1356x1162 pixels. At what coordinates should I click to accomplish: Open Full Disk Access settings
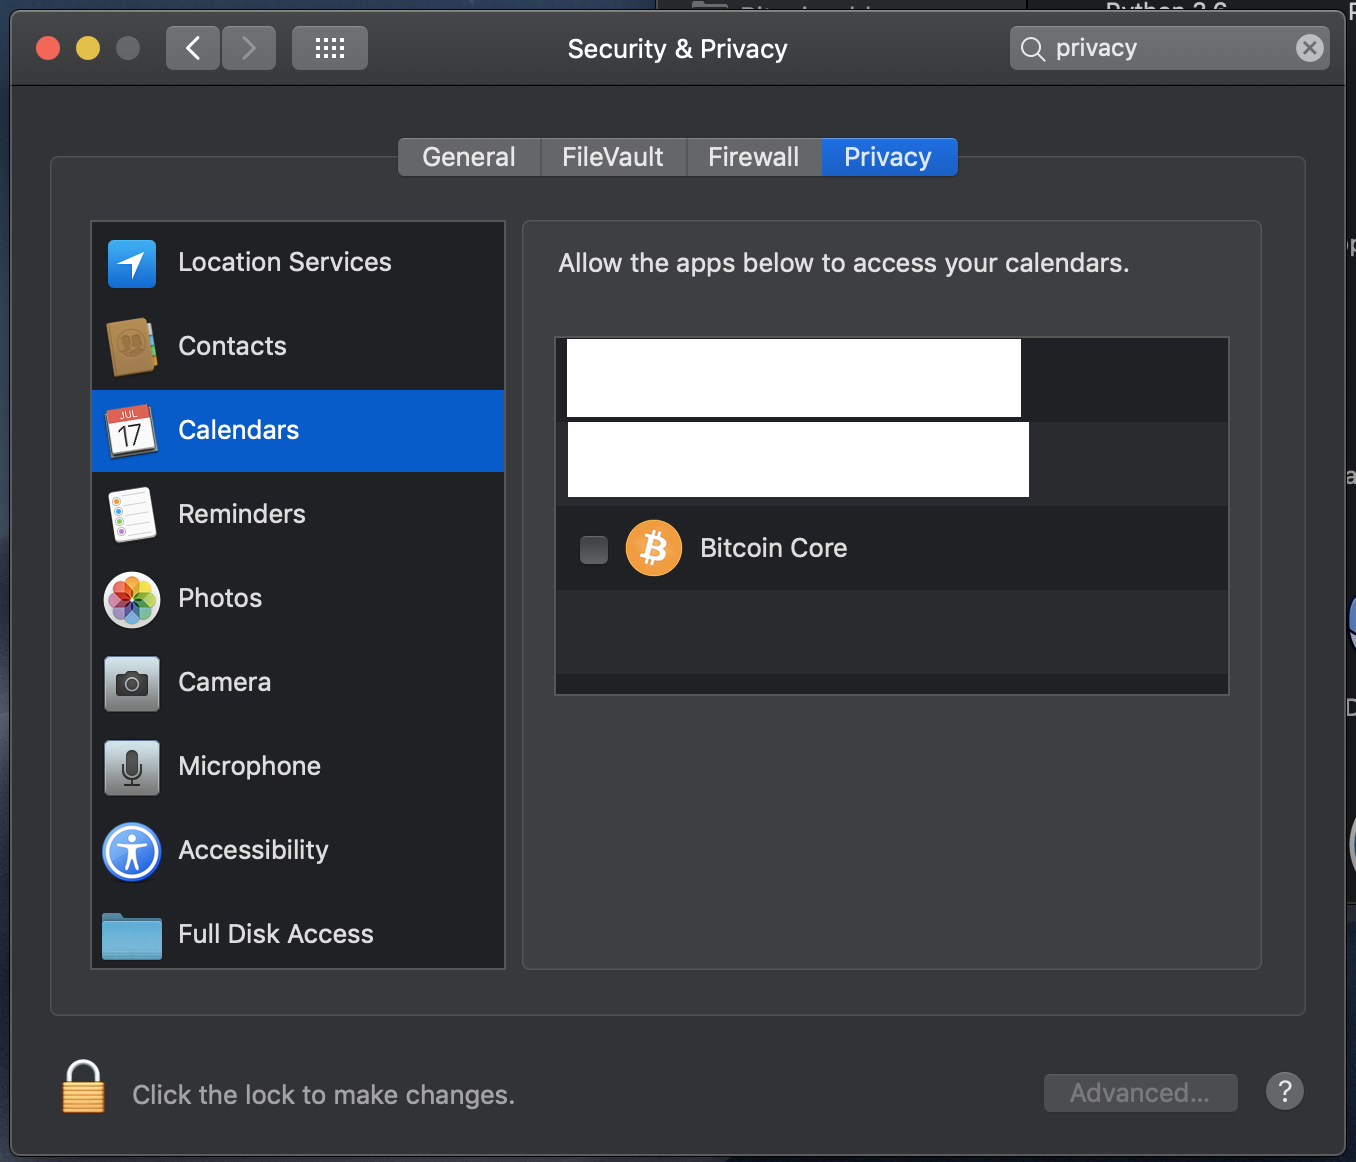click(131, 935)
